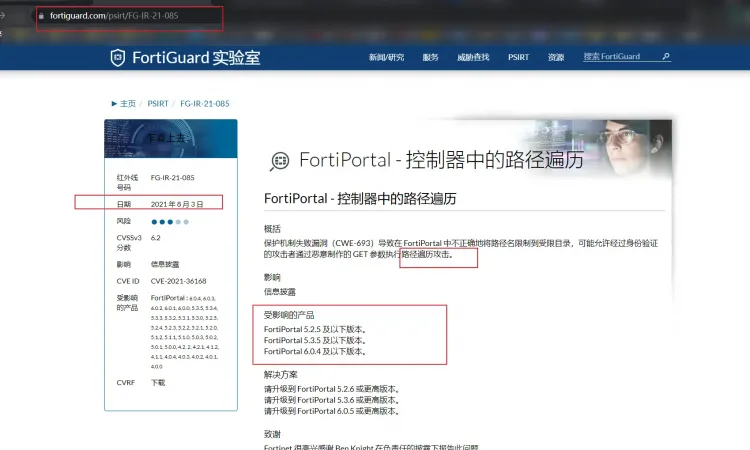This screenshot has height=450, width=750.
Task: Open PSIRT breadcrumb link
Action: tap(158, 103)
